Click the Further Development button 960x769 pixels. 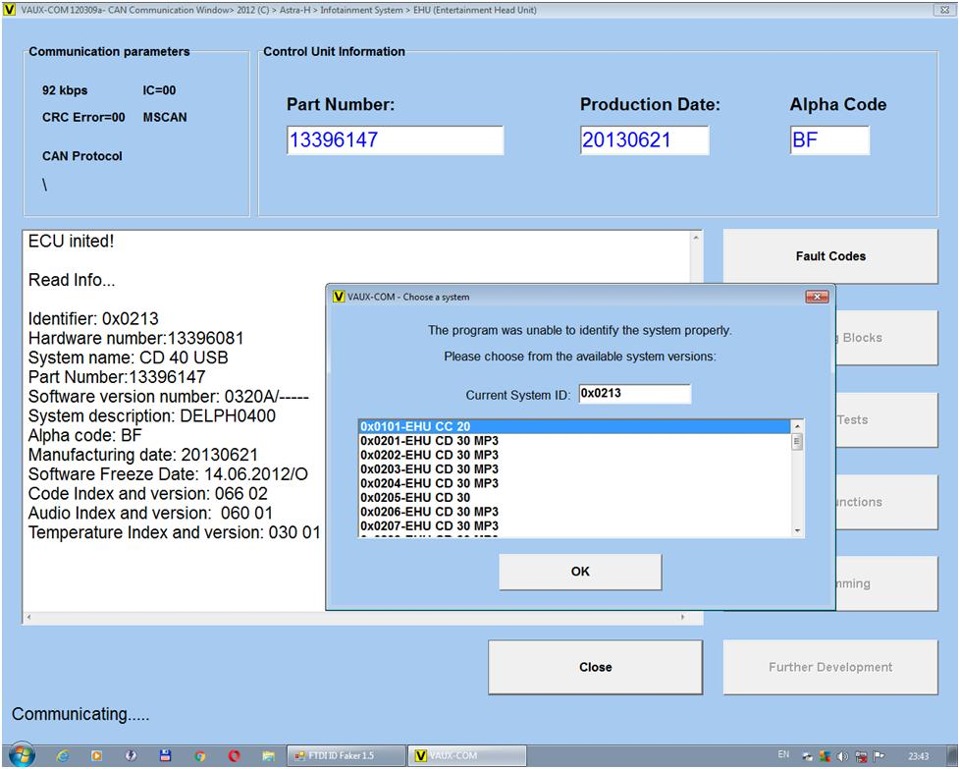point(830,667)
